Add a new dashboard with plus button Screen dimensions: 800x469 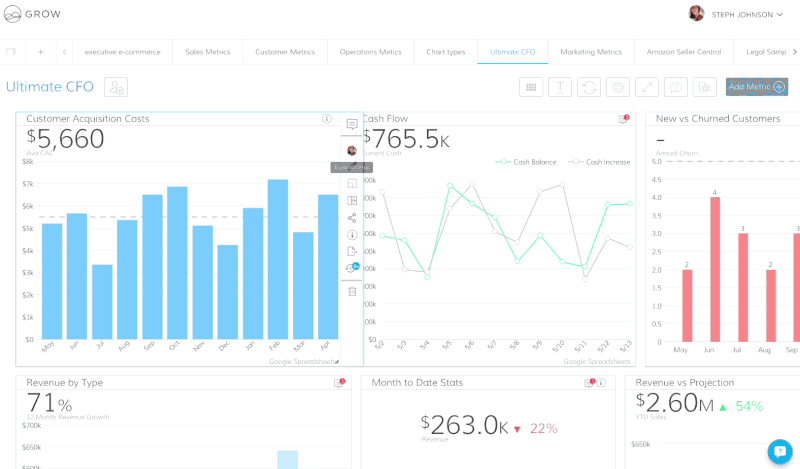[41, 51]
